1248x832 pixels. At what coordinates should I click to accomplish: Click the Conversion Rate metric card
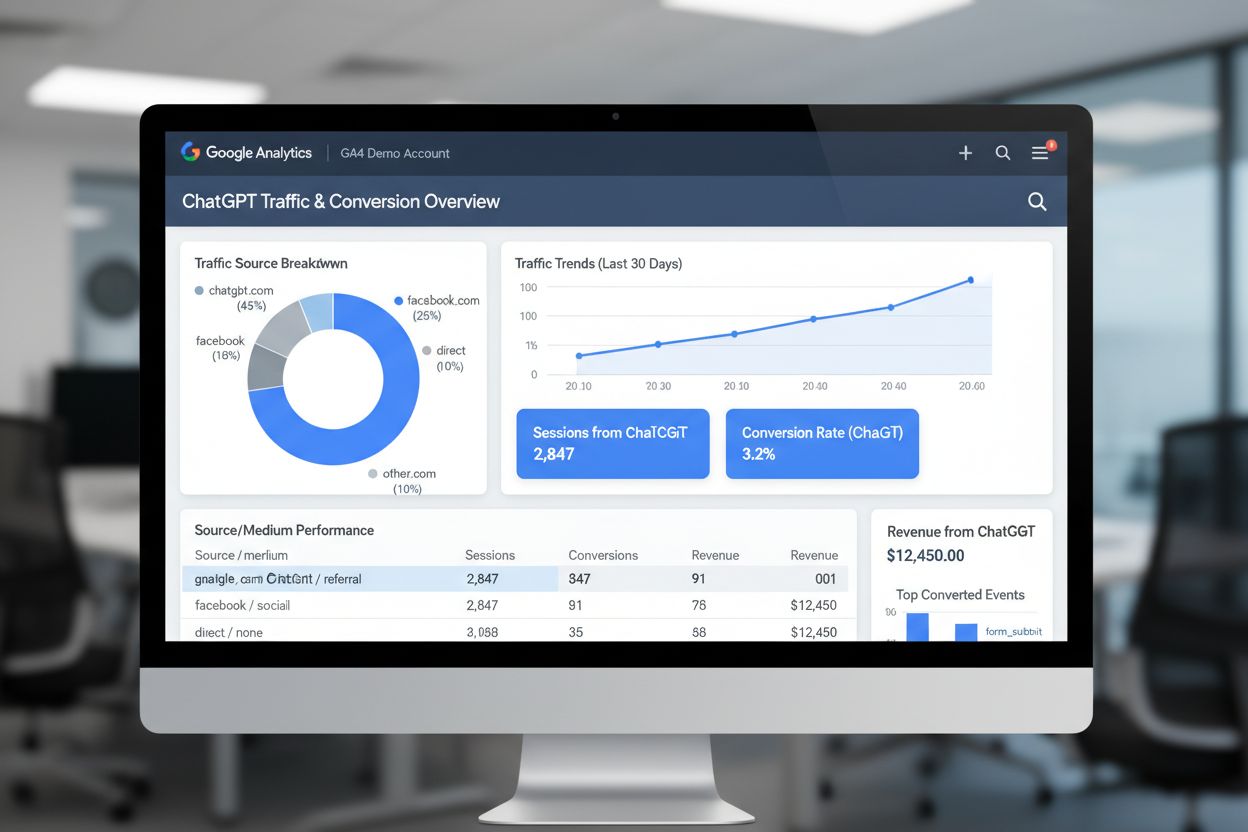(x=822, y=443)
